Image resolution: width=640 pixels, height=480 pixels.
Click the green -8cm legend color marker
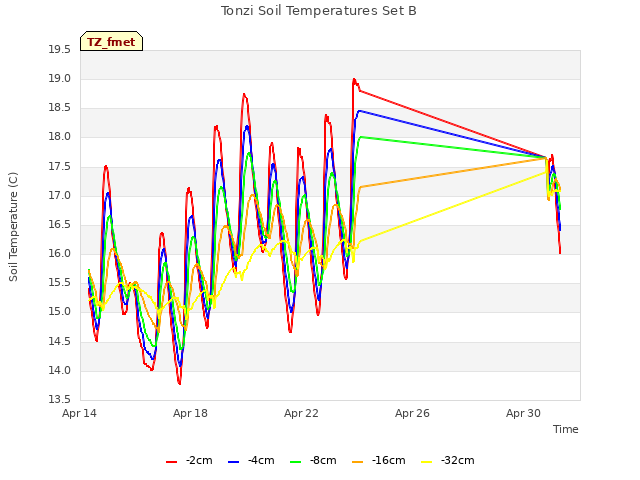point(296,462)
